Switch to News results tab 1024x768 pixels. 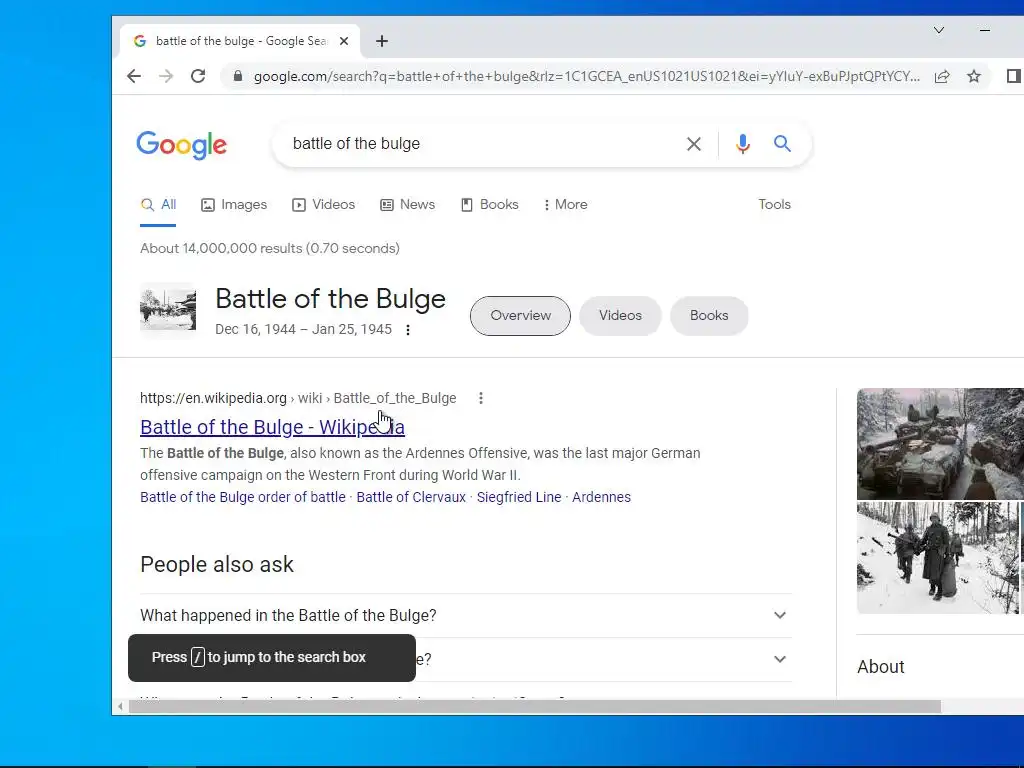408,204
